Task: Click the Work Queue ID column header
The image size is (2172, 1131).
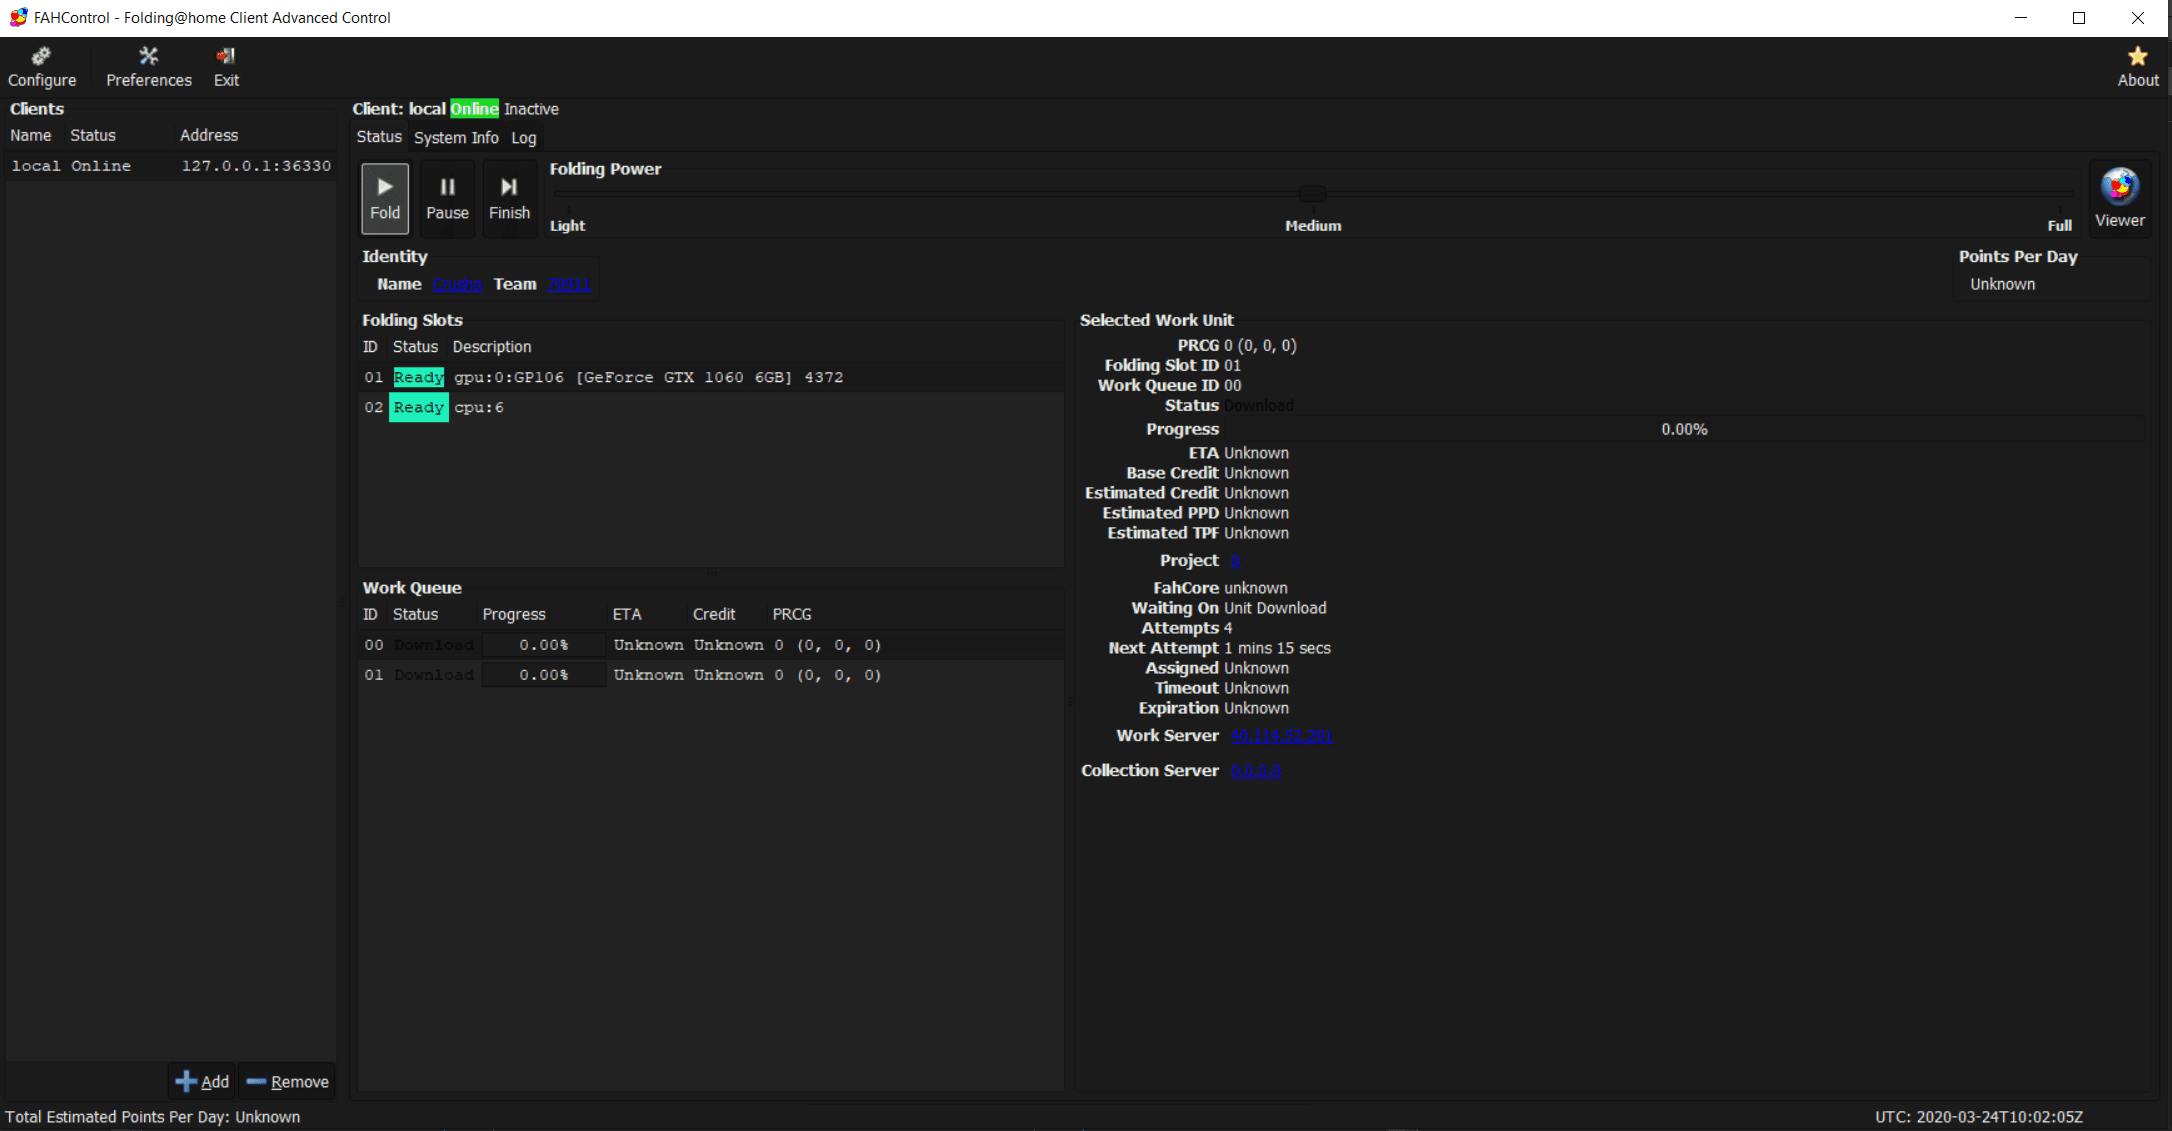Action: [x=370, y=614]
